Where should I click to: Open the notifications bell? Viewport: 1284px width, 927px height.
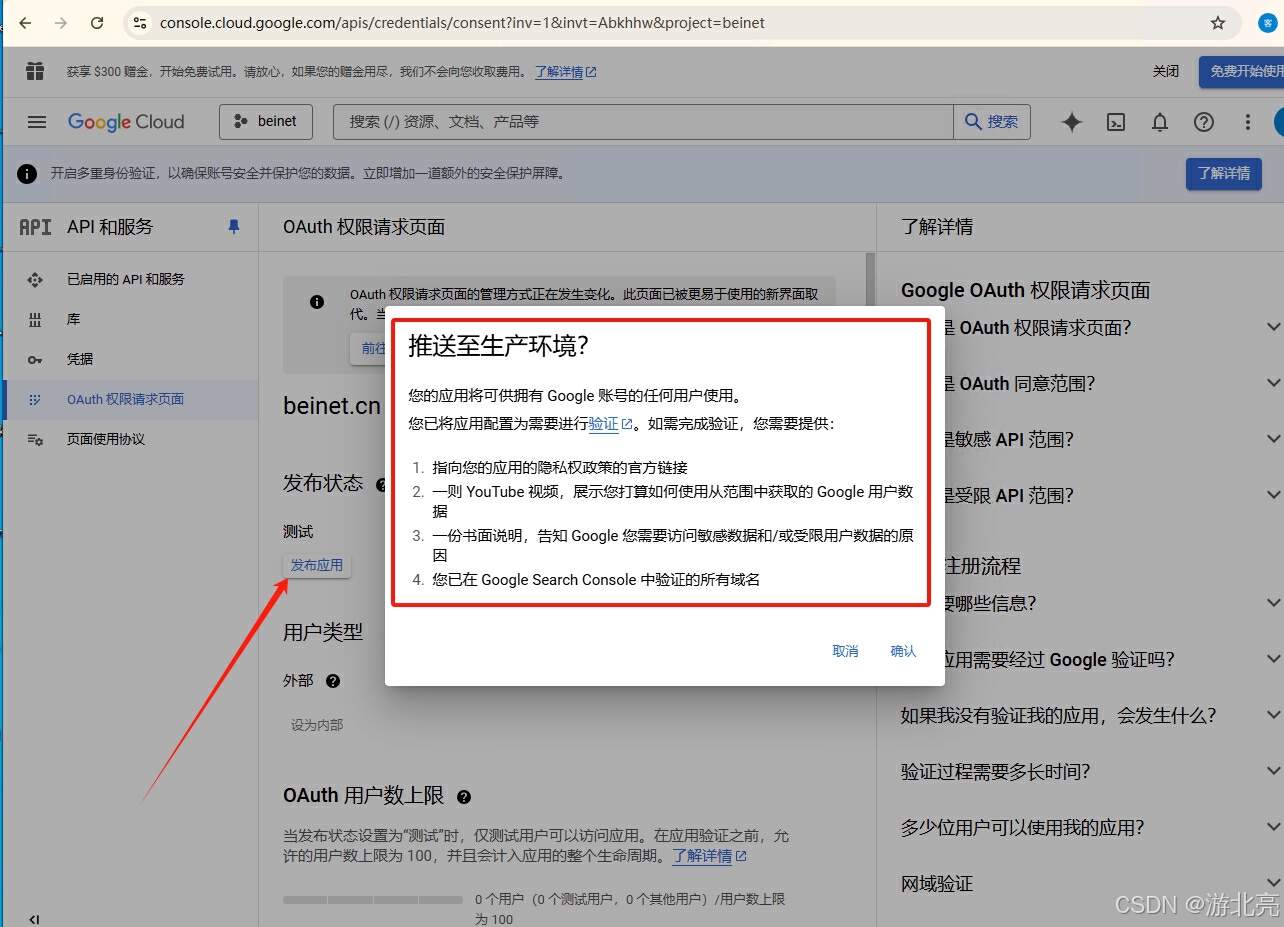[1160, 122]
